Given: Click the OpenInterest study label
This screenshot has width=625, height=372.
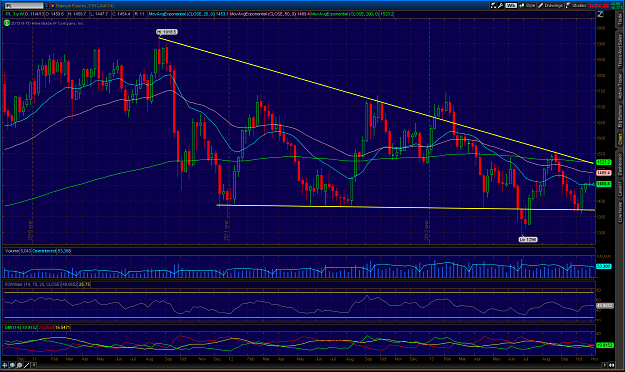Looking at the screenshot, I should 44,251.
